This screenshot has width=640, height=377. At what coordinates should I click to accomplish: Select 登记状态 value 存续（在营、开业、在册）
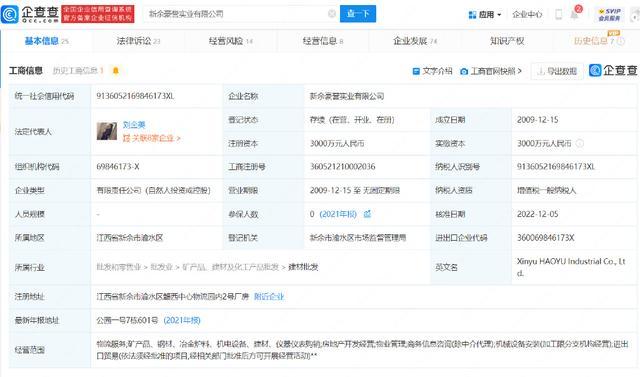352,120
